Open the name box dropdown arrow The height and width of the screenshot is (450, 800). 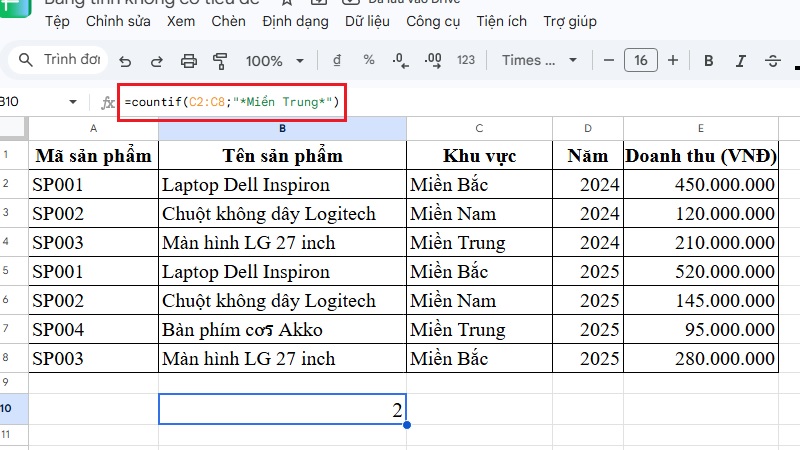pyautogui.click(x=73, y=102)
